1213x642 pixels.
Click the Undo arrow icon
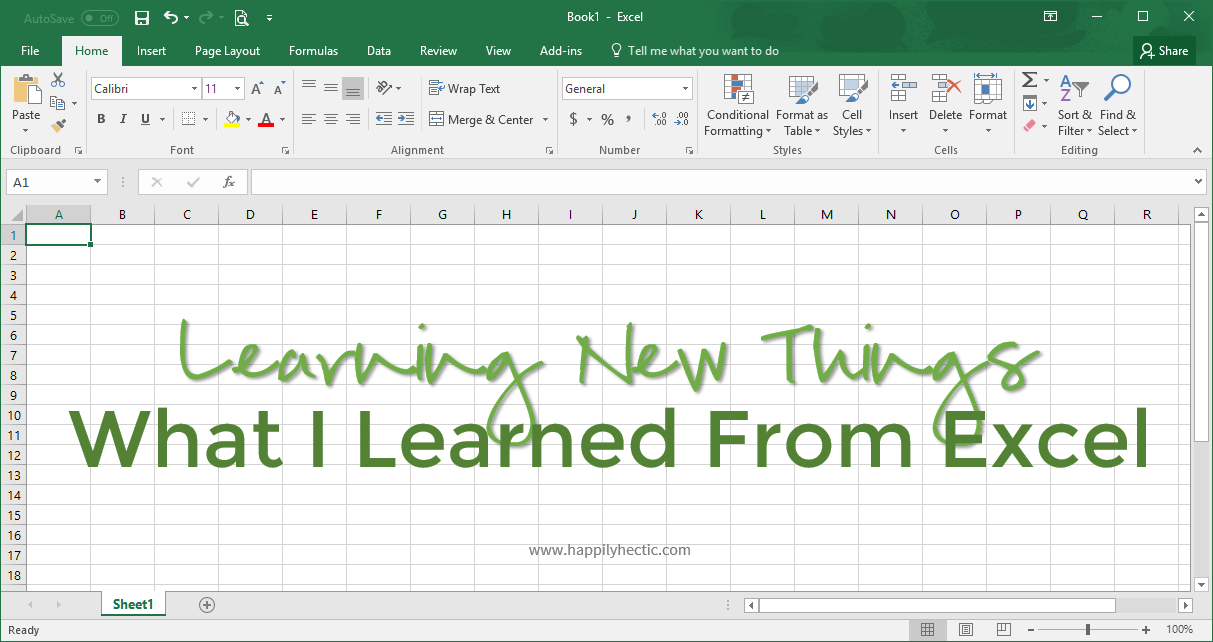click(171, 18)
